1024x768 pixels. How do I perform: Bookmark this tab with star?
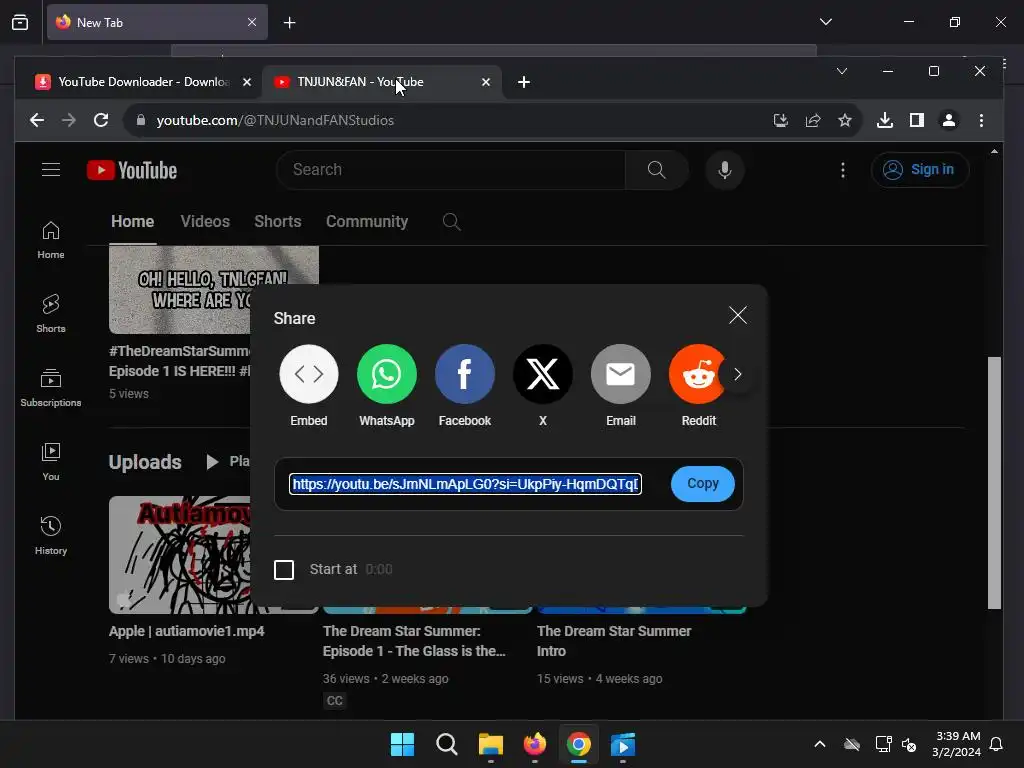click(844, 120)
